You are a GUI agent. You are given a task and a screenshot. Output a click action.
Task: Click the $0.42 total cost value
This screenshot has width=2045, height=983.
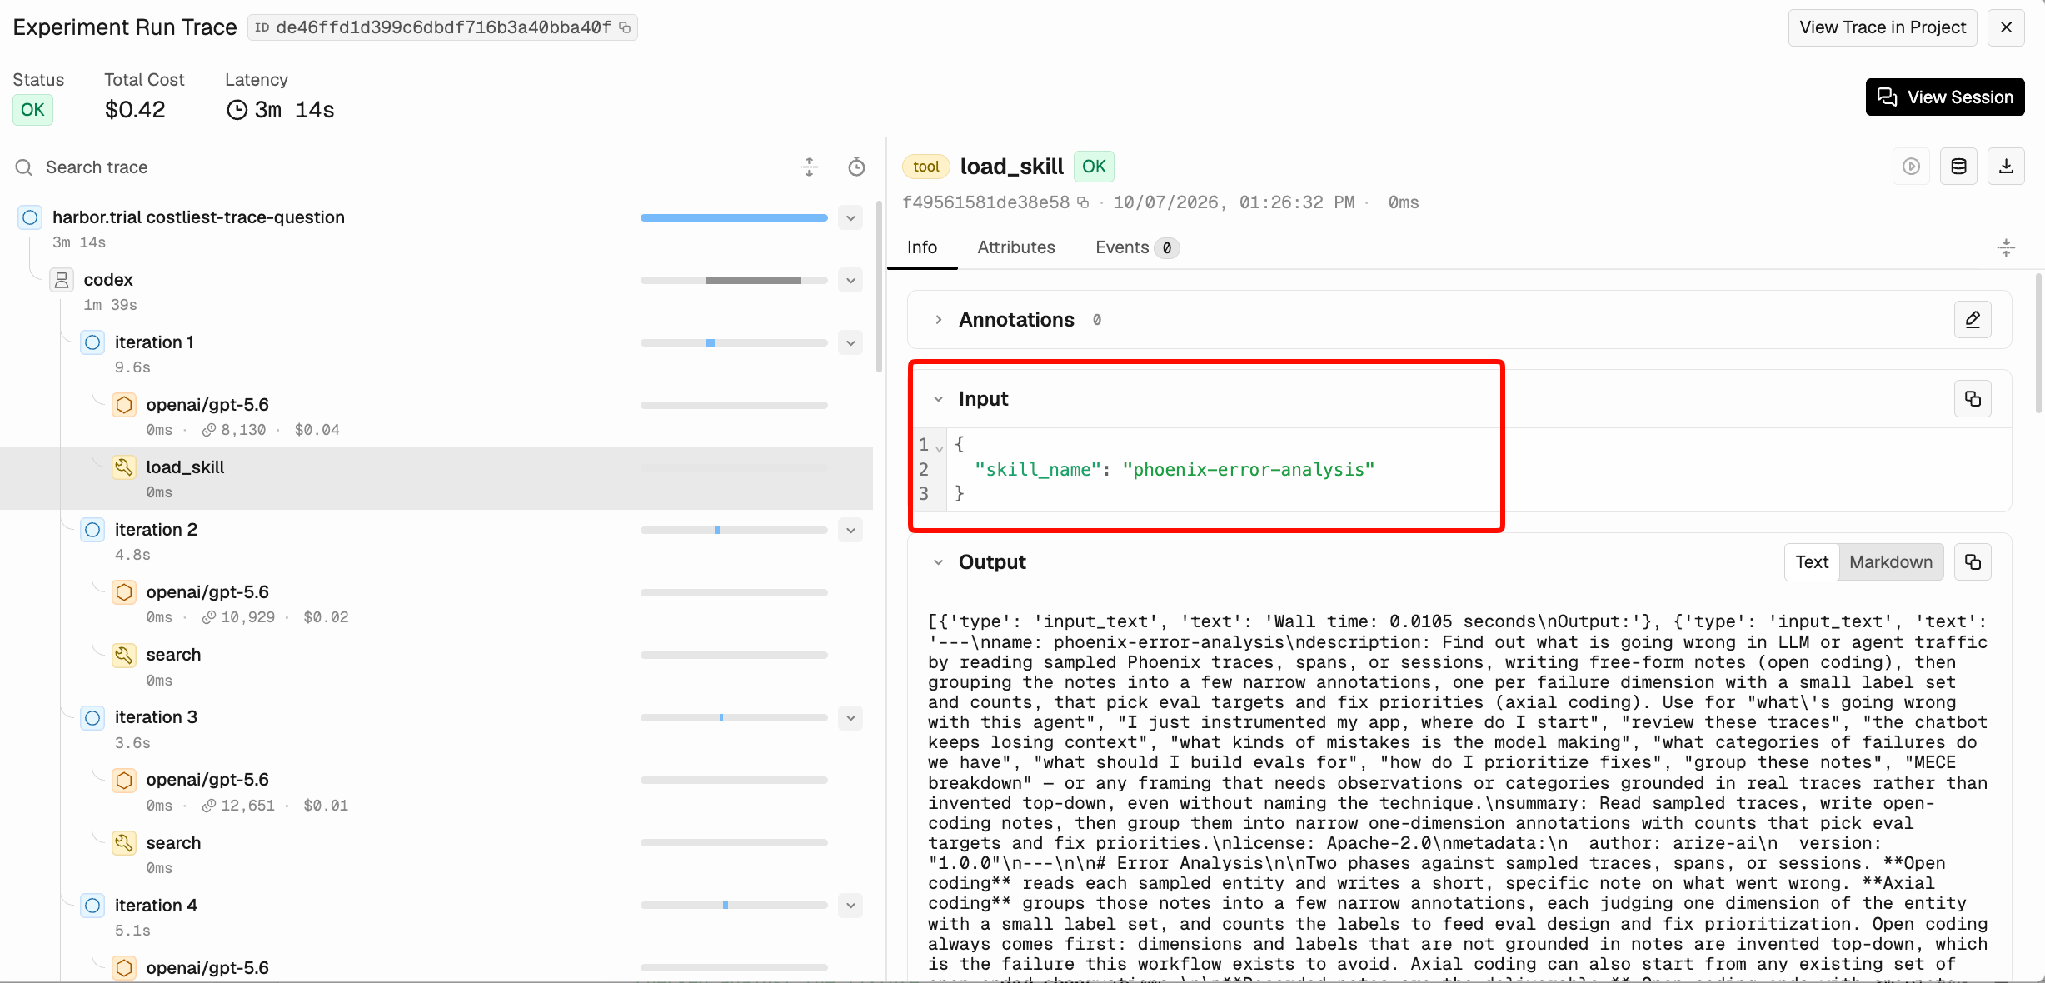coord(135,109)
